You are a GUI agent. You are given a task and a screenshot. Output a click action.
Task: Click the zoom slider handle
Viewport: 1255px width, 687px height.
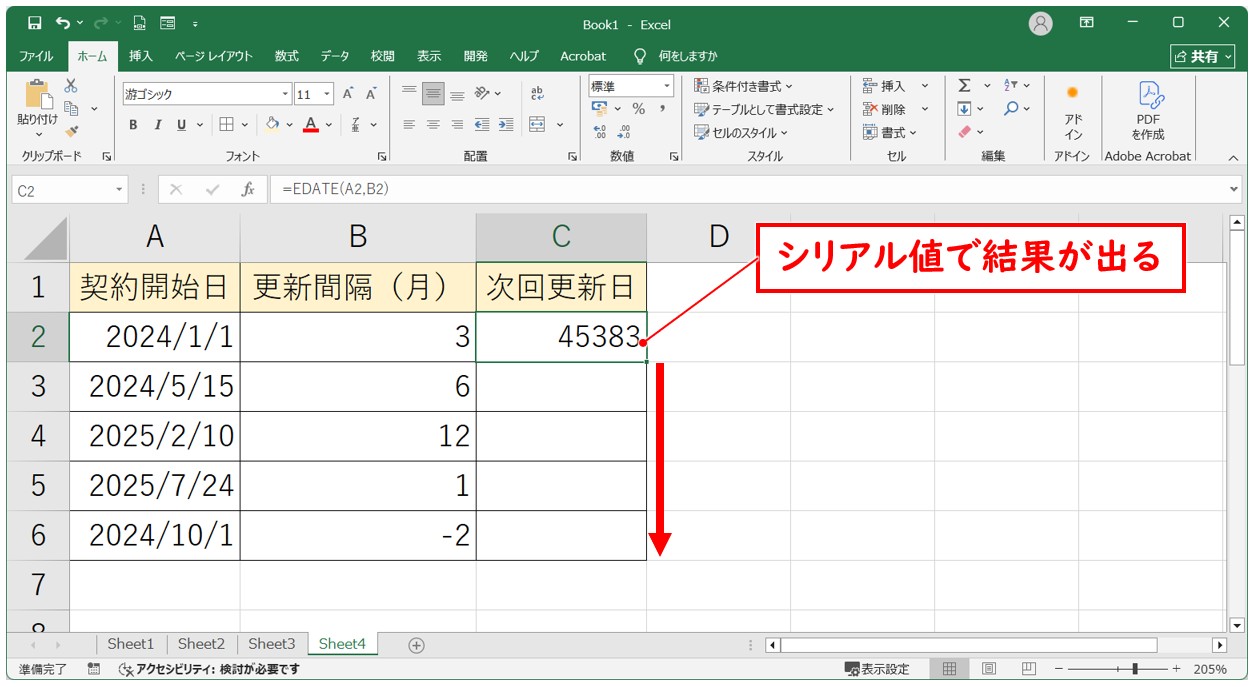coord(1134,669)
